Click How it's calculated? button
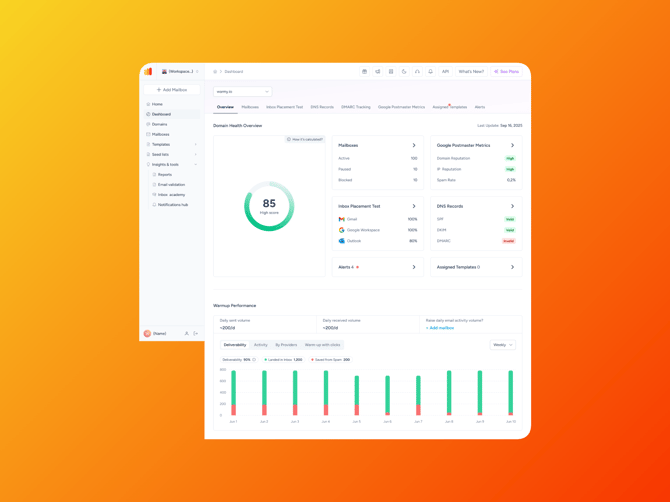Screen dimensions: 670x502 (305, 139)
